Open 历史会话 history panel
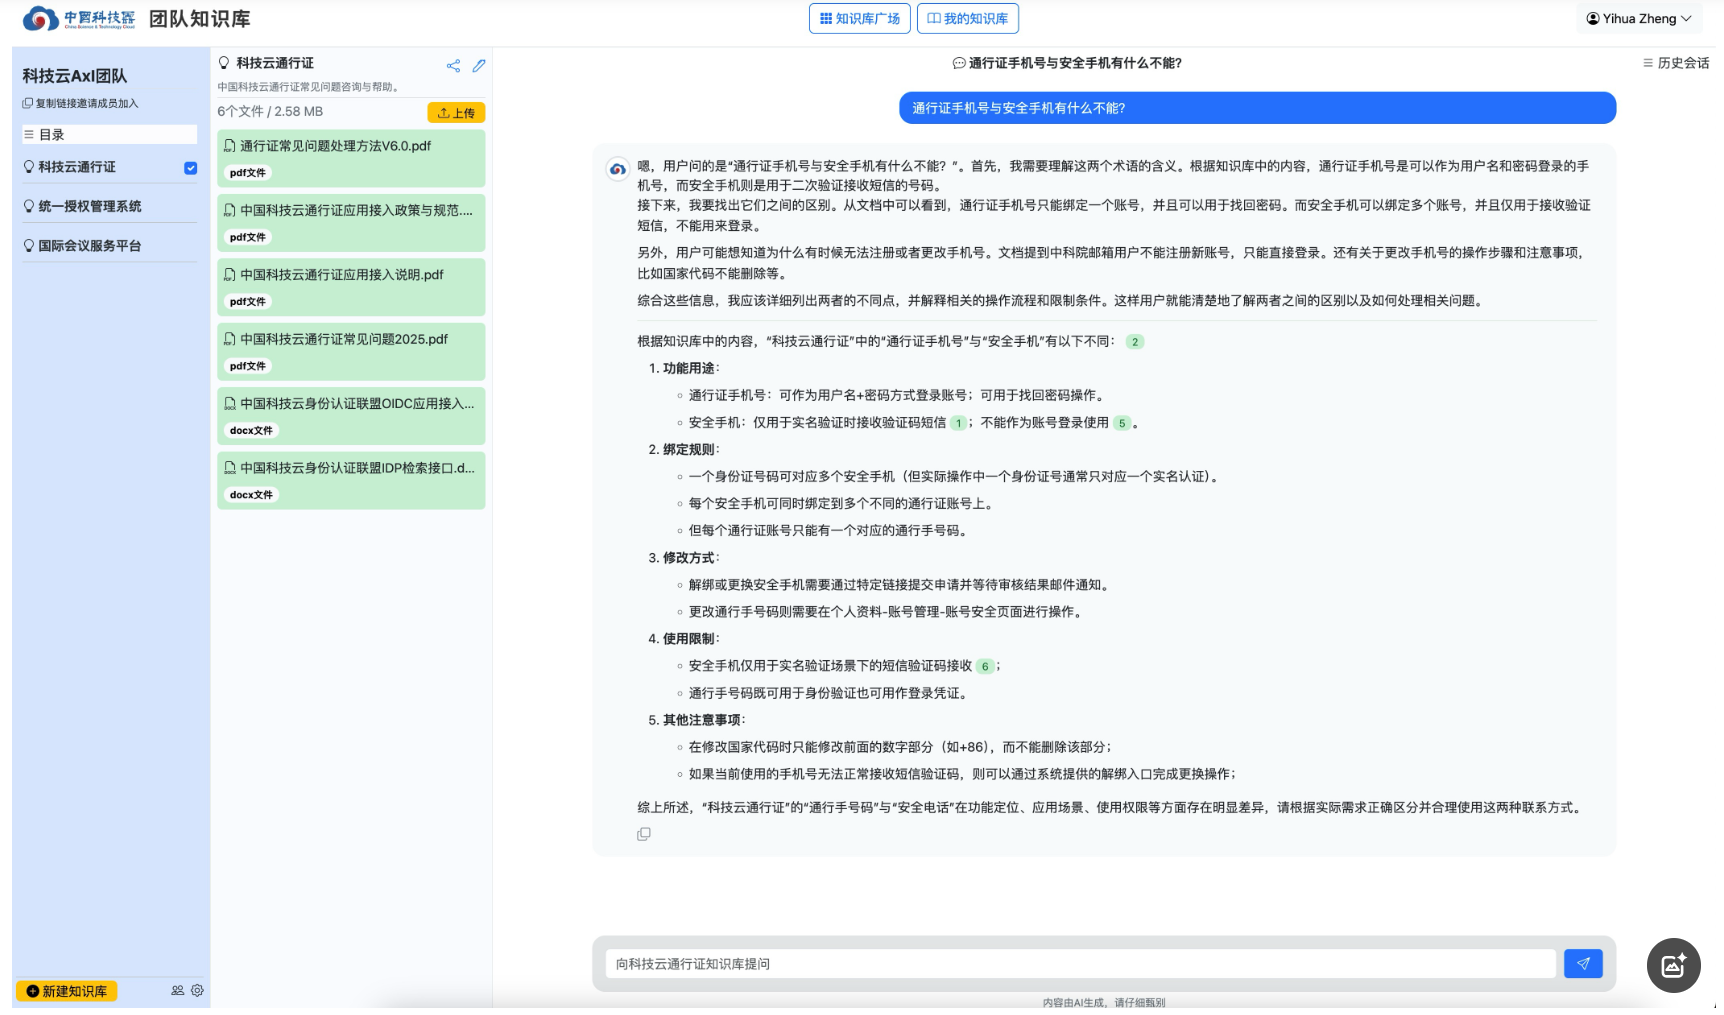 pyautogui.click(x=1676, y=63)
